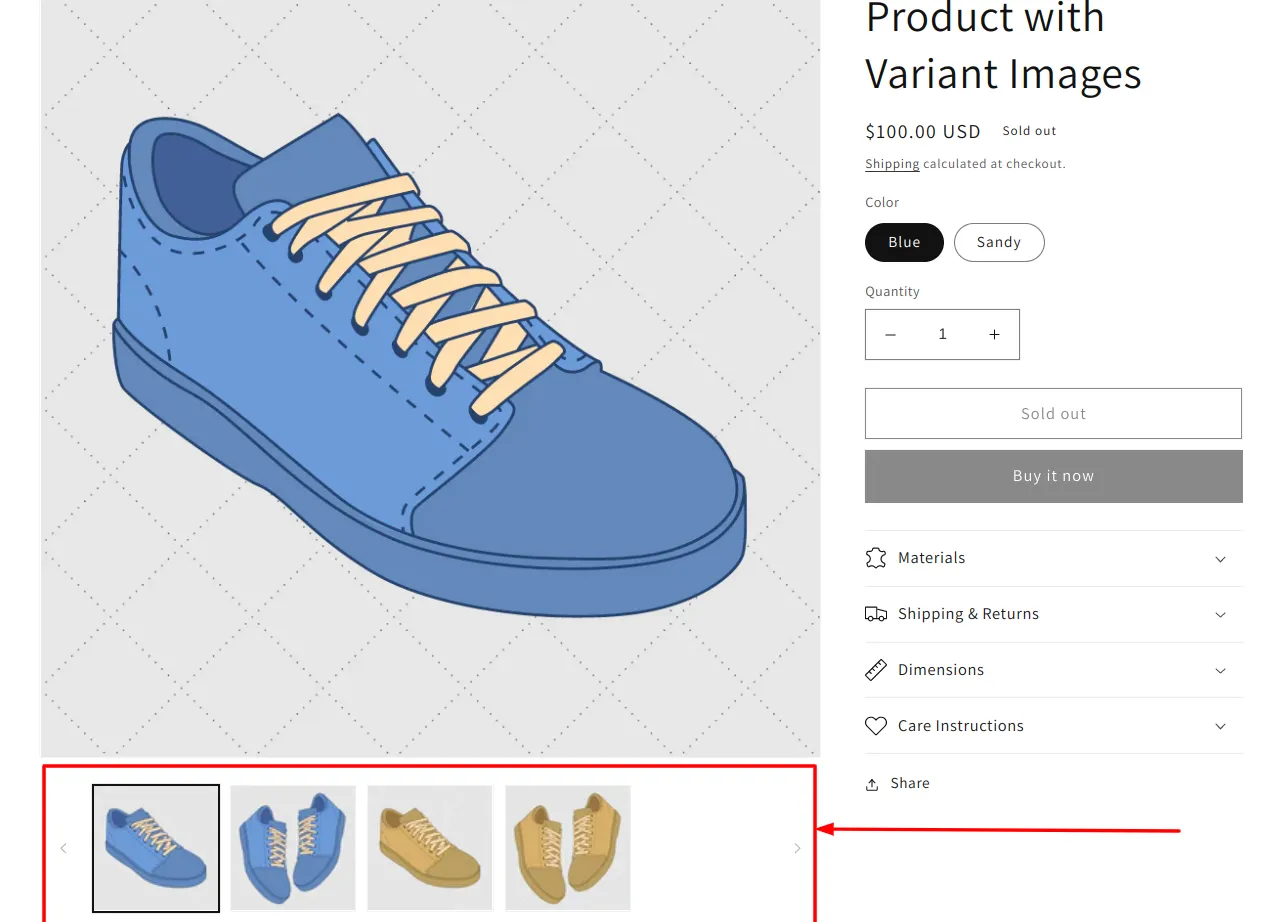Click the quantity input field
The height and width of the screenshot is (922, 1279).
[x=942, y=334]
